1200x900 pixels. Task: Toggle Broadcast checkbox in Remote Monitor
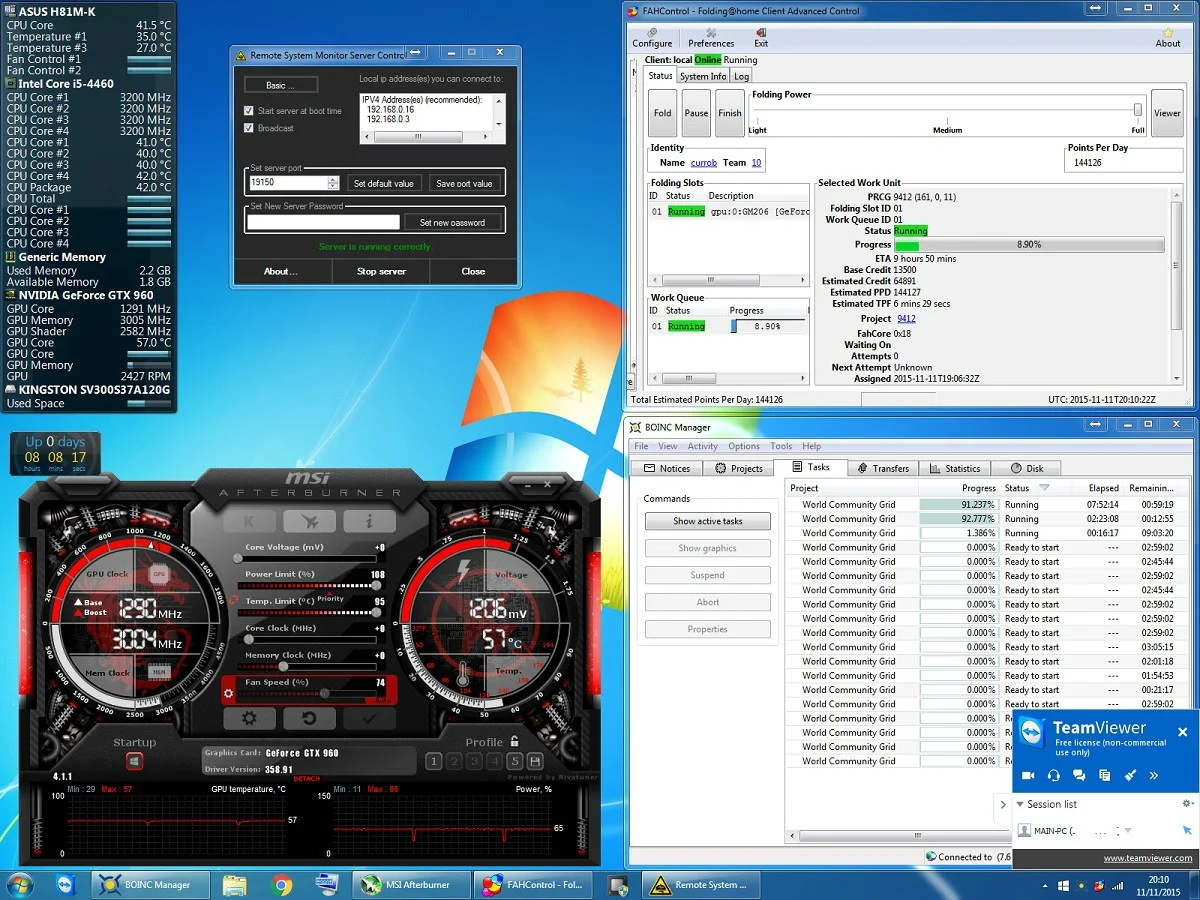pos(249,128)
